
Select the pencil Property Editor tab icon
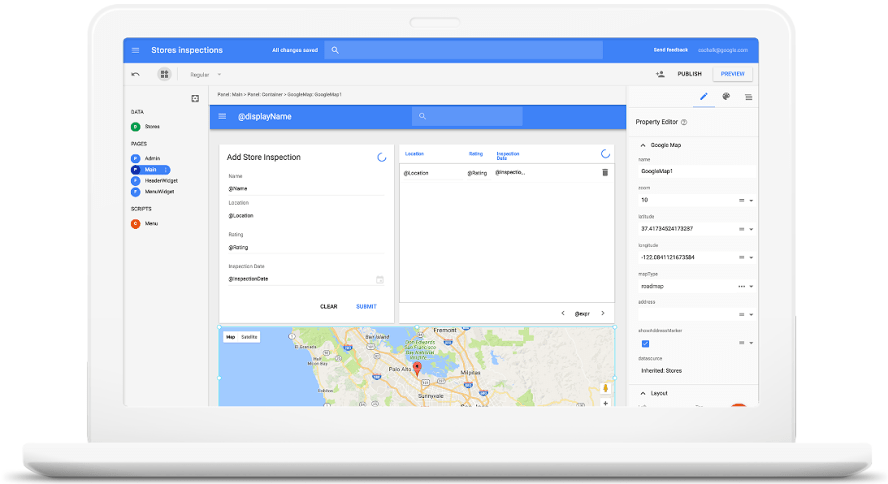(703, 97)
